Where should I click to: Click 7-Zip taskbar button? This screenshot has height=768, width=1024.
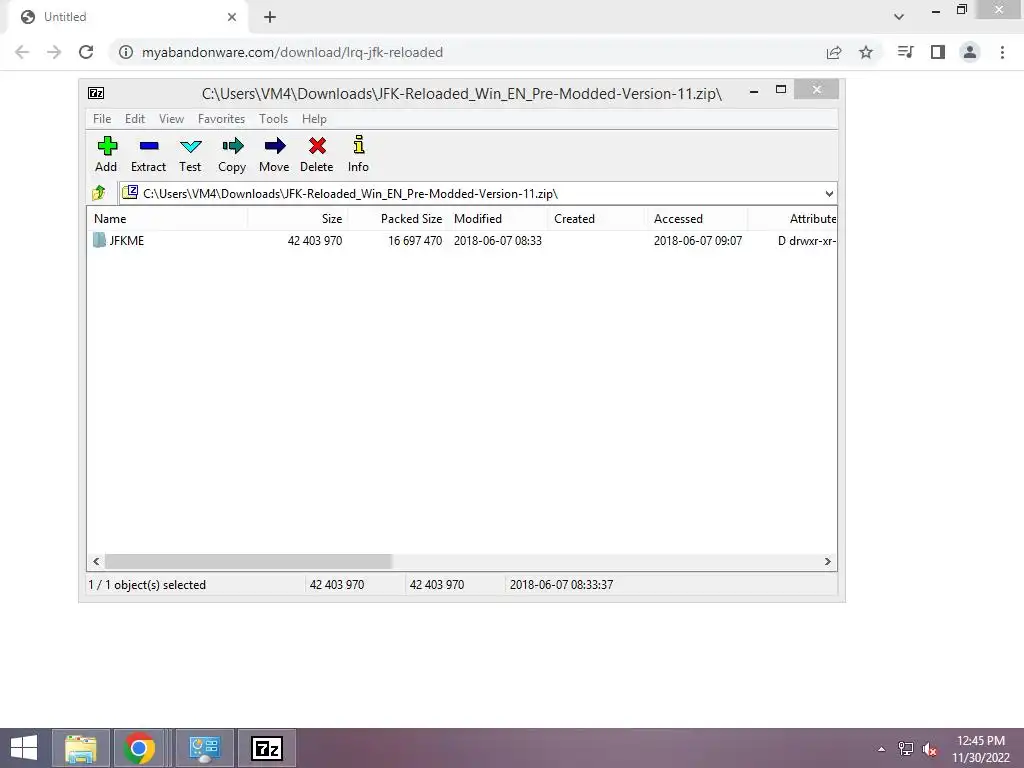coord(267,748)
